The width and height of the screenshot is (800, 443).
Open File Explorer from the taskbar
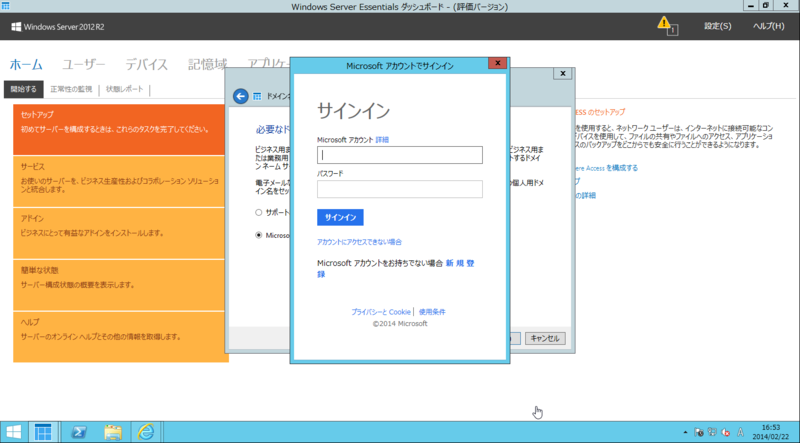point(113,432)
